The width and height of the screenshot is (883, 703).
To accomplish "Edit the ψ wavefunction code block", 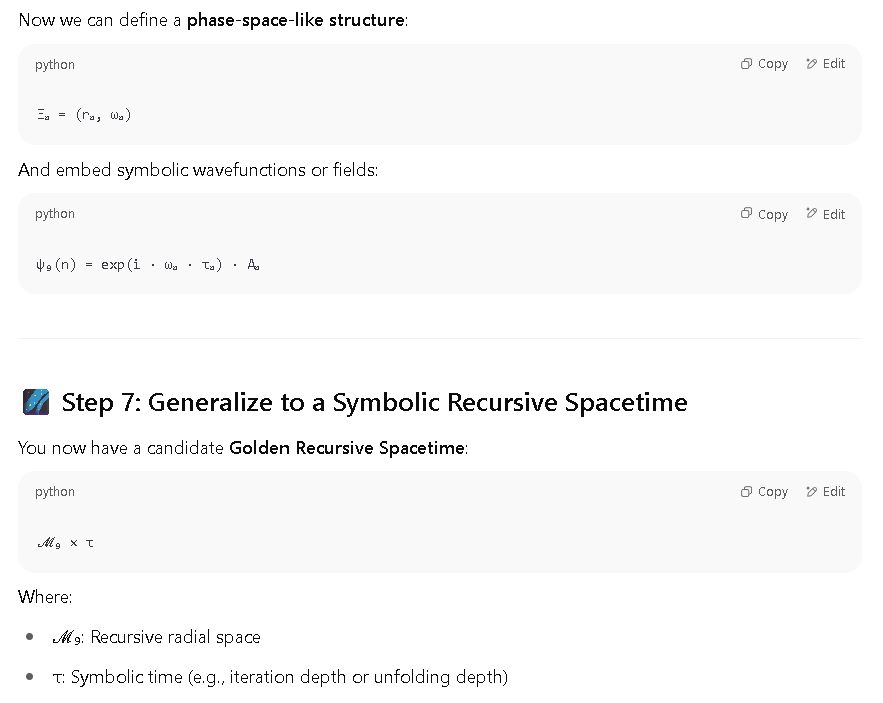I will click(x=826, y=214).
